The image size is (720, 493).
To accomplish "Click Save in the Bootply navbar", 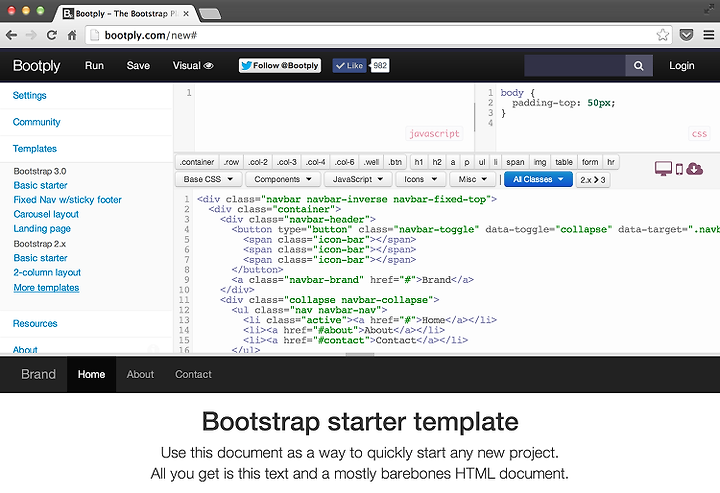I will (x=138, y=66).
